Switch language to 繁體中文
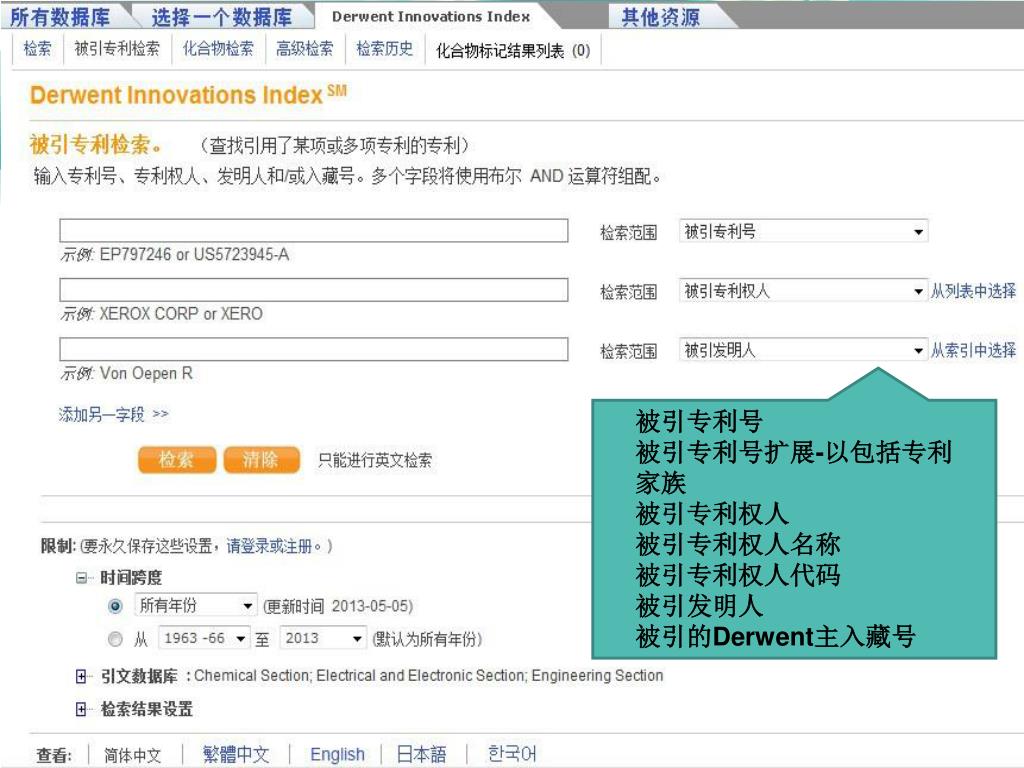The height and width of the screenshot is (768, 1024). 236,754
